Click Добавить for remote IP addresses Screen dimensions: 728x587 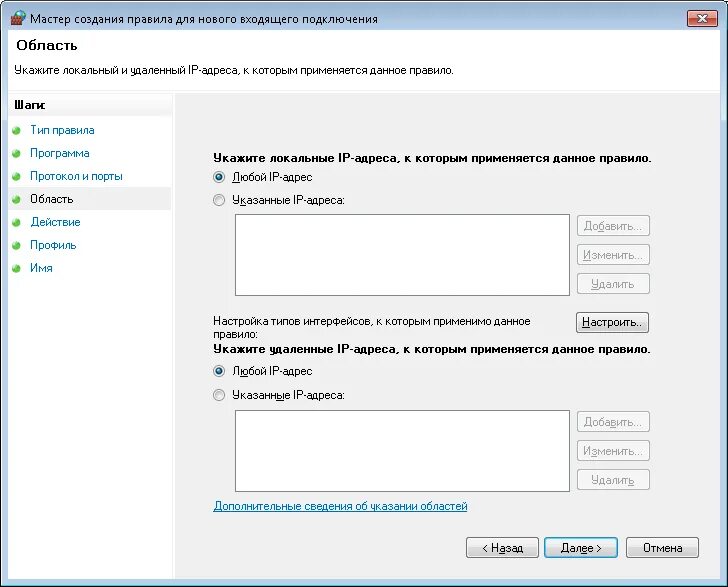pos(613,422)
